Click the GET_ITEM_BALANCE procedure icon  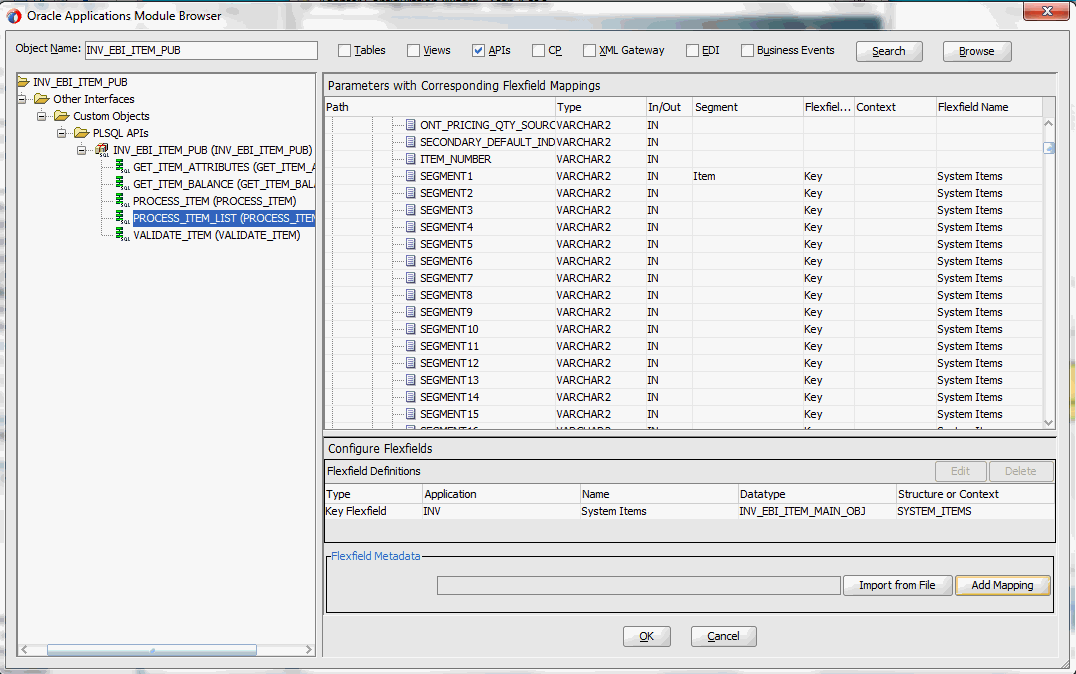pos(122,184)
